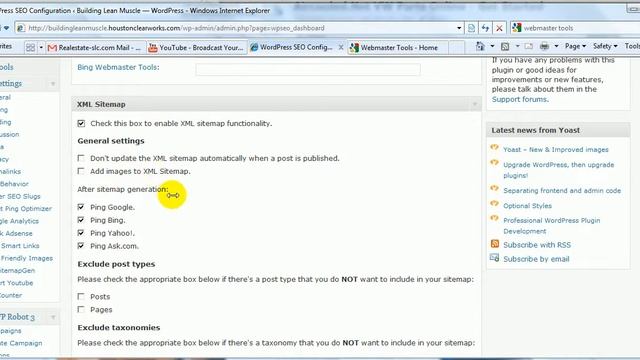Click the printer icon in command bar
The height and width of the screenshot is (360, 640).
544,47
